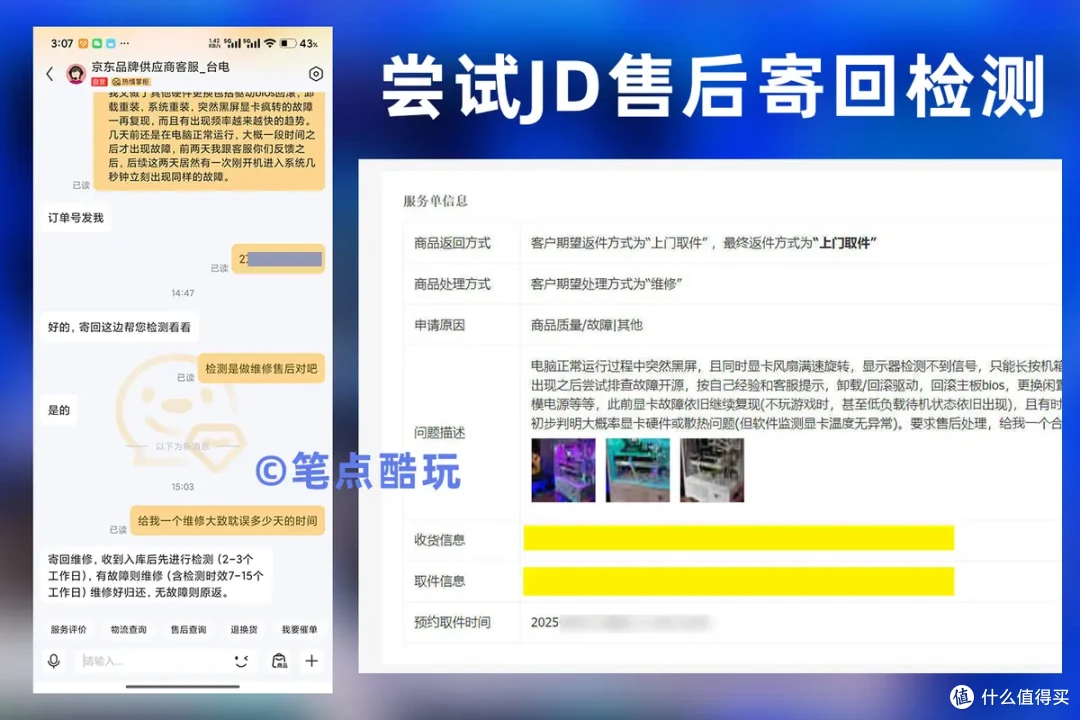The height and width of the screenshot is (720, 1080).
Task: Click the long orange message about 黑屏显卡疯转
Action: click(x=209, y=141)
